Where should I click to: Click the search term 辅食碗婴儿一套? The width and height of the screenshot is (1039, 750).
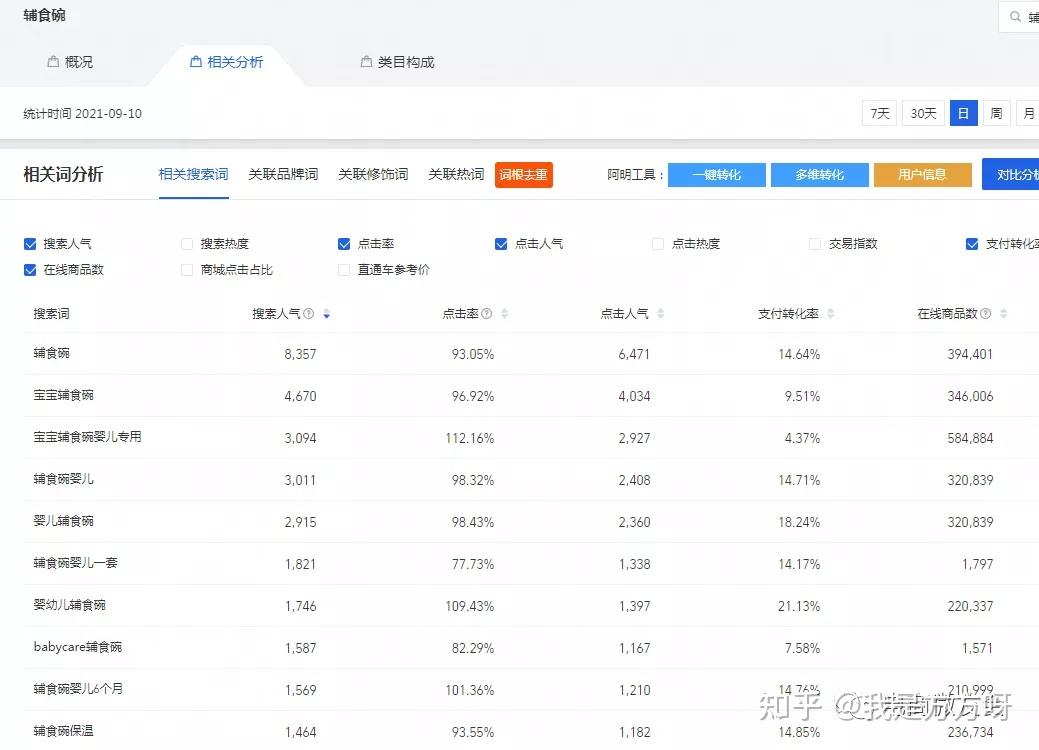point(76,563)
